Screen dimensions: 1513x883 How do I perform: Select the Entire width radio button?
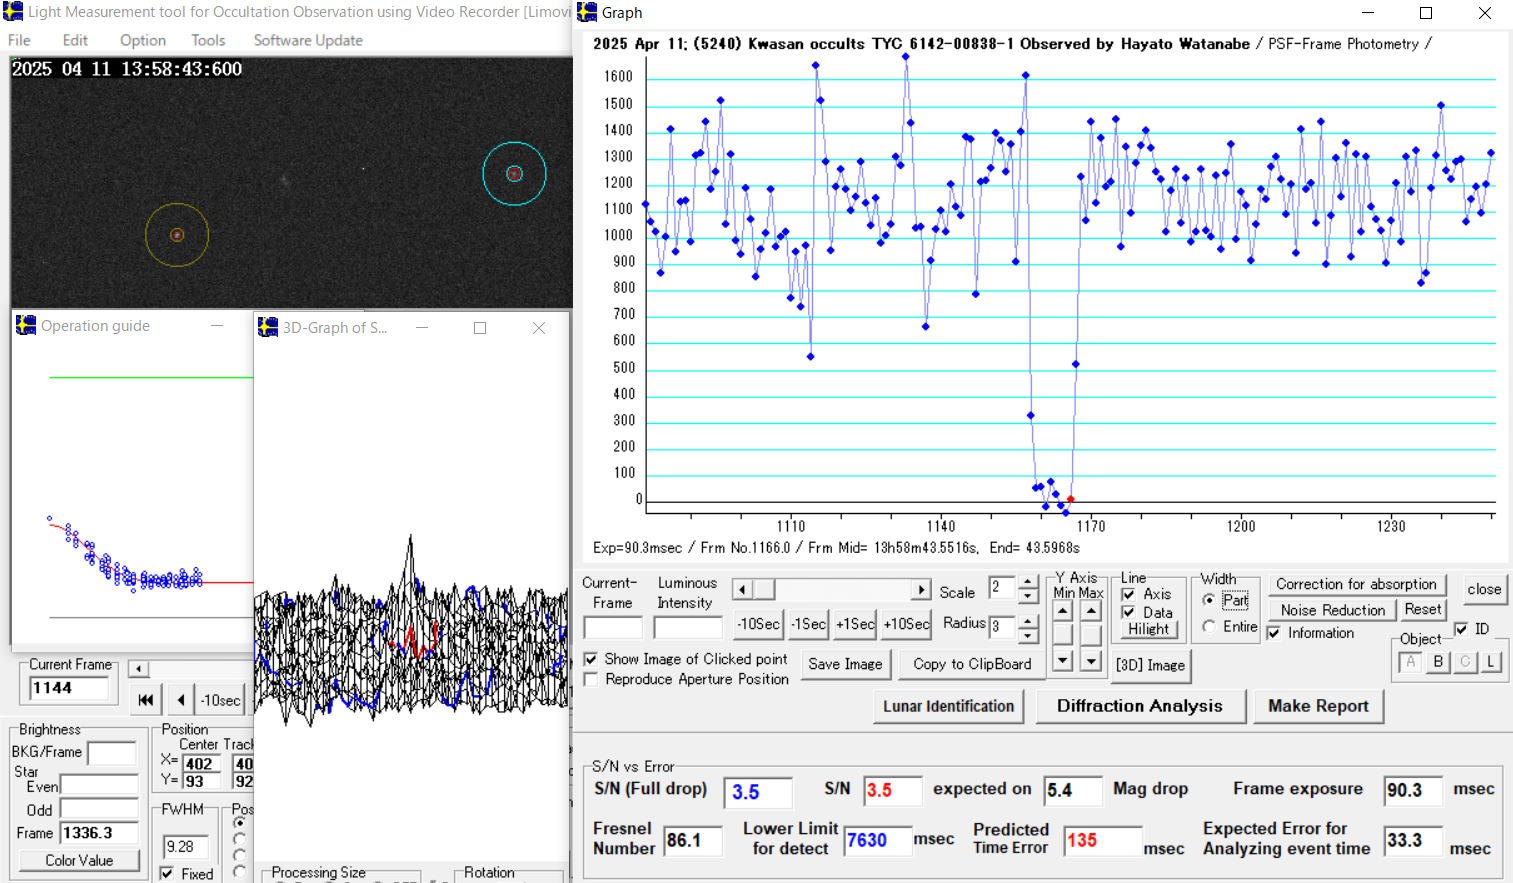(x=1209, y=626)
